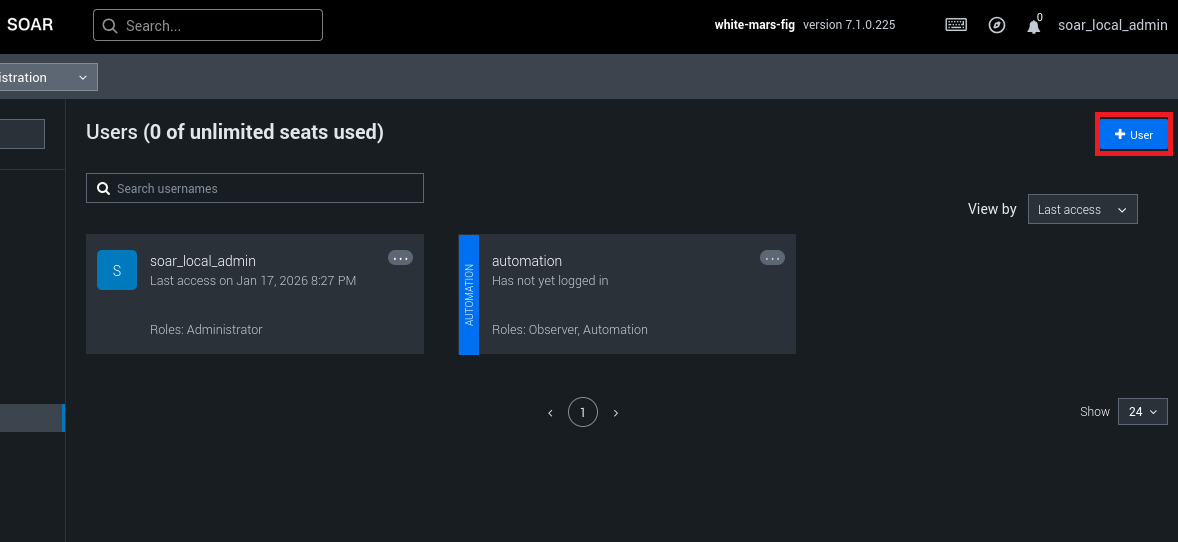1178x542 pixels.
Task: Open the soar_local_admin account menu
Action: click(x=1112, y=25)
